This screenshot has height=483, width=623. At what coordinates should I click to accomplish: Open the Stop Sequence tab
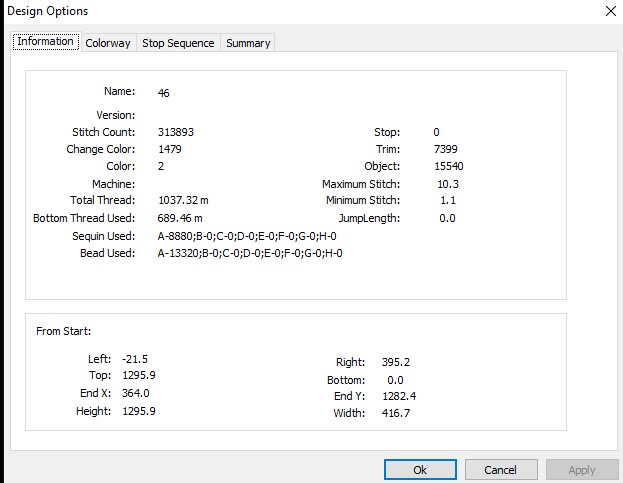click(178, 43)
